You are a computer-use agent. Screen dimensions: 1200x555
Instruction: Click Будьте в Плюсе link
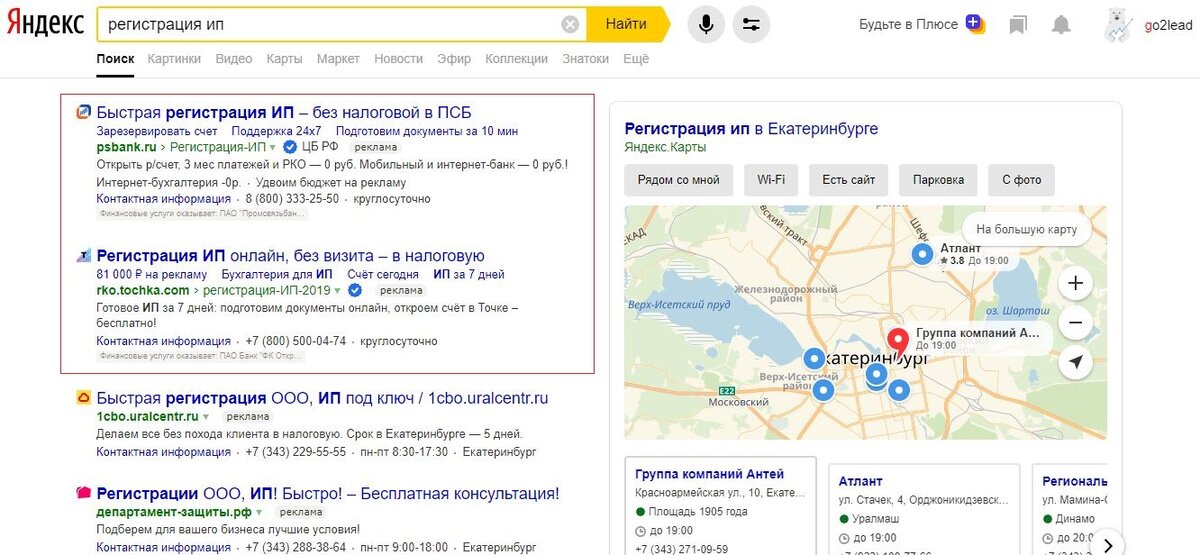point(908,24)
